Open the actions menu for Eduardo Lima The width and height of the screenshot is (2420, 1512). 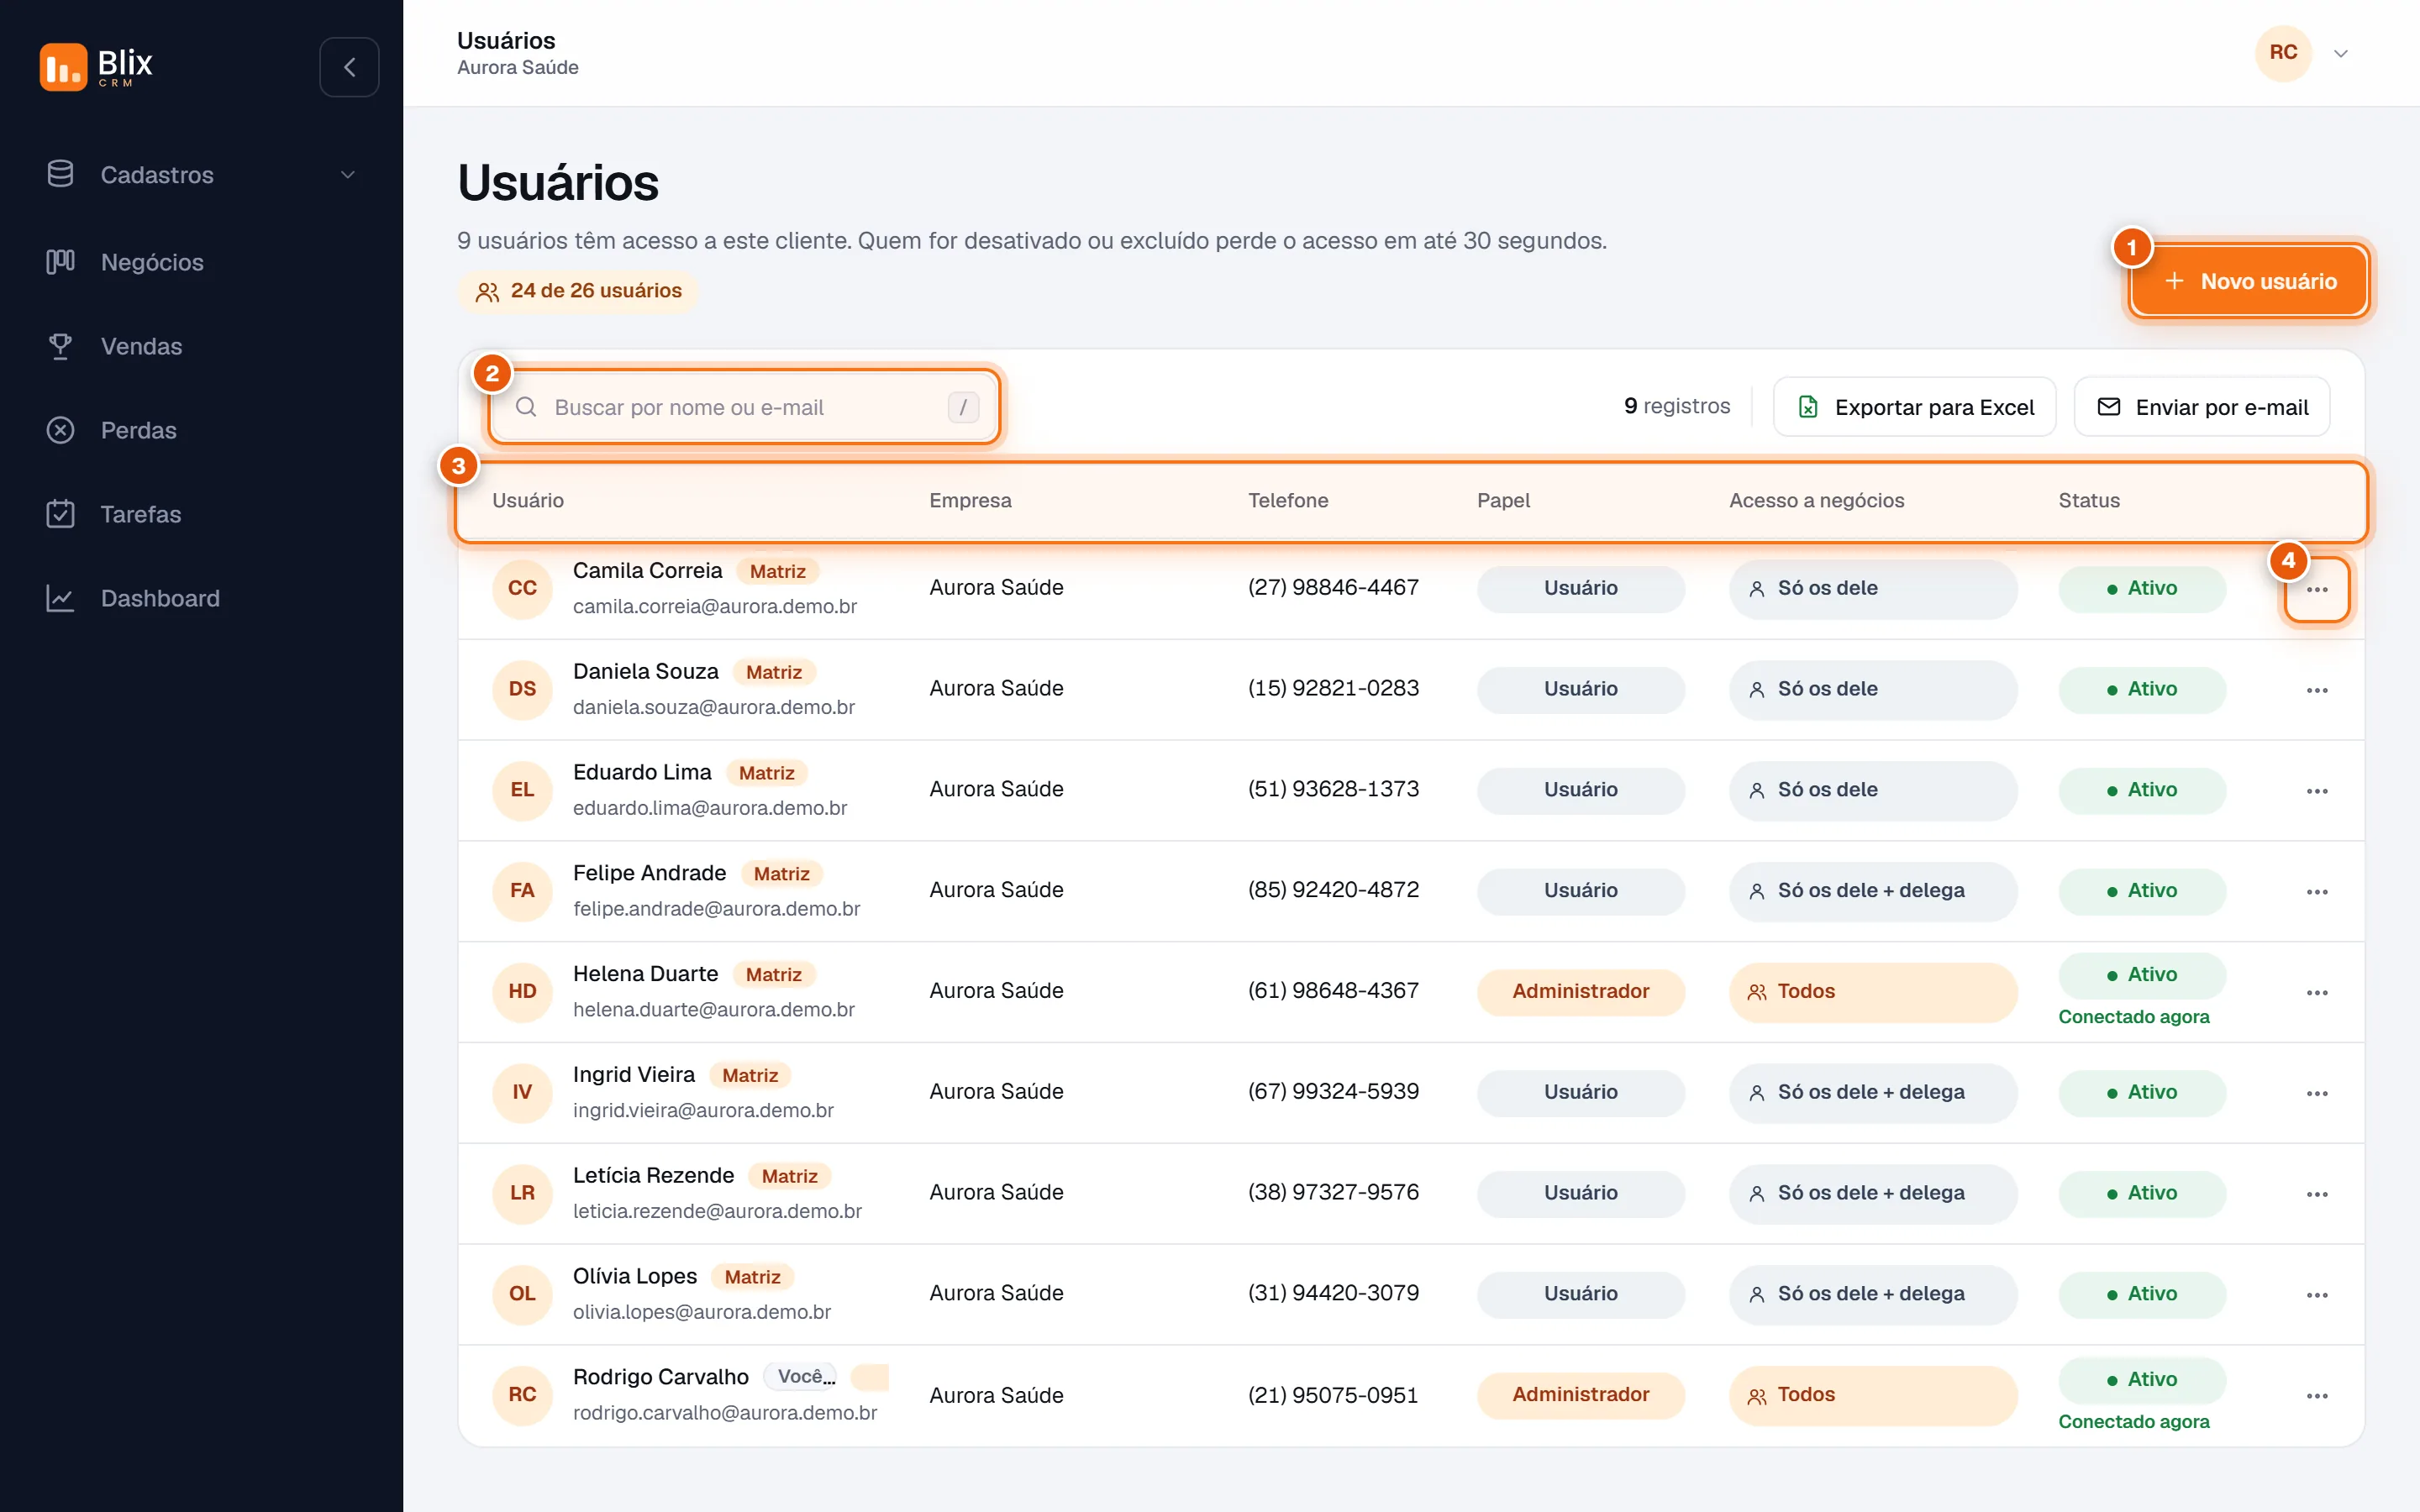(x=2317, y=791)
